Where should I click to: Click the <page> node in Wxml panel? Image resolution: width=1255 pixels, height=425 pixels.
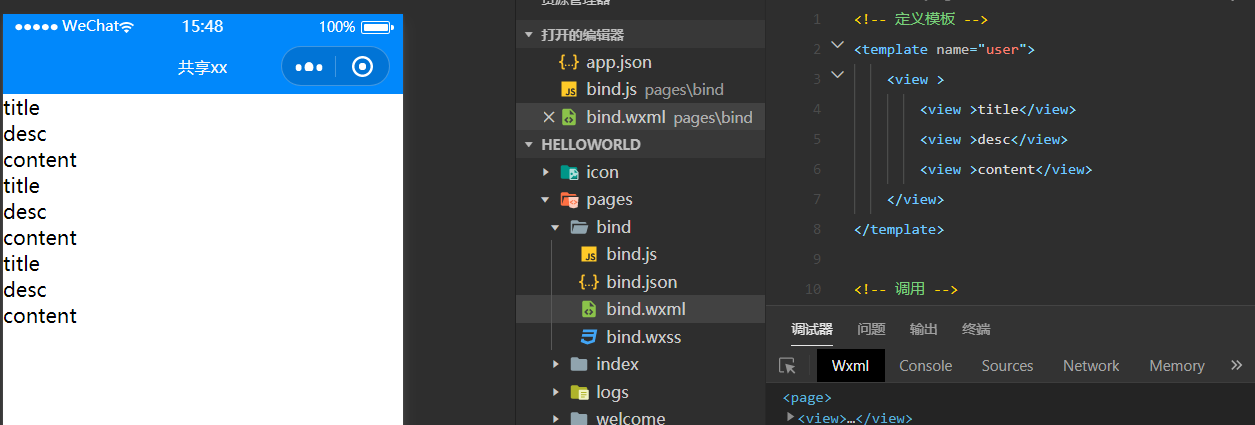tap(807, 398)
